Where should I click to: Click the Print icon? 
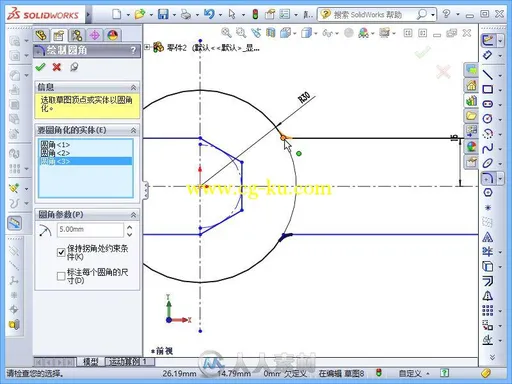point(186,14)
